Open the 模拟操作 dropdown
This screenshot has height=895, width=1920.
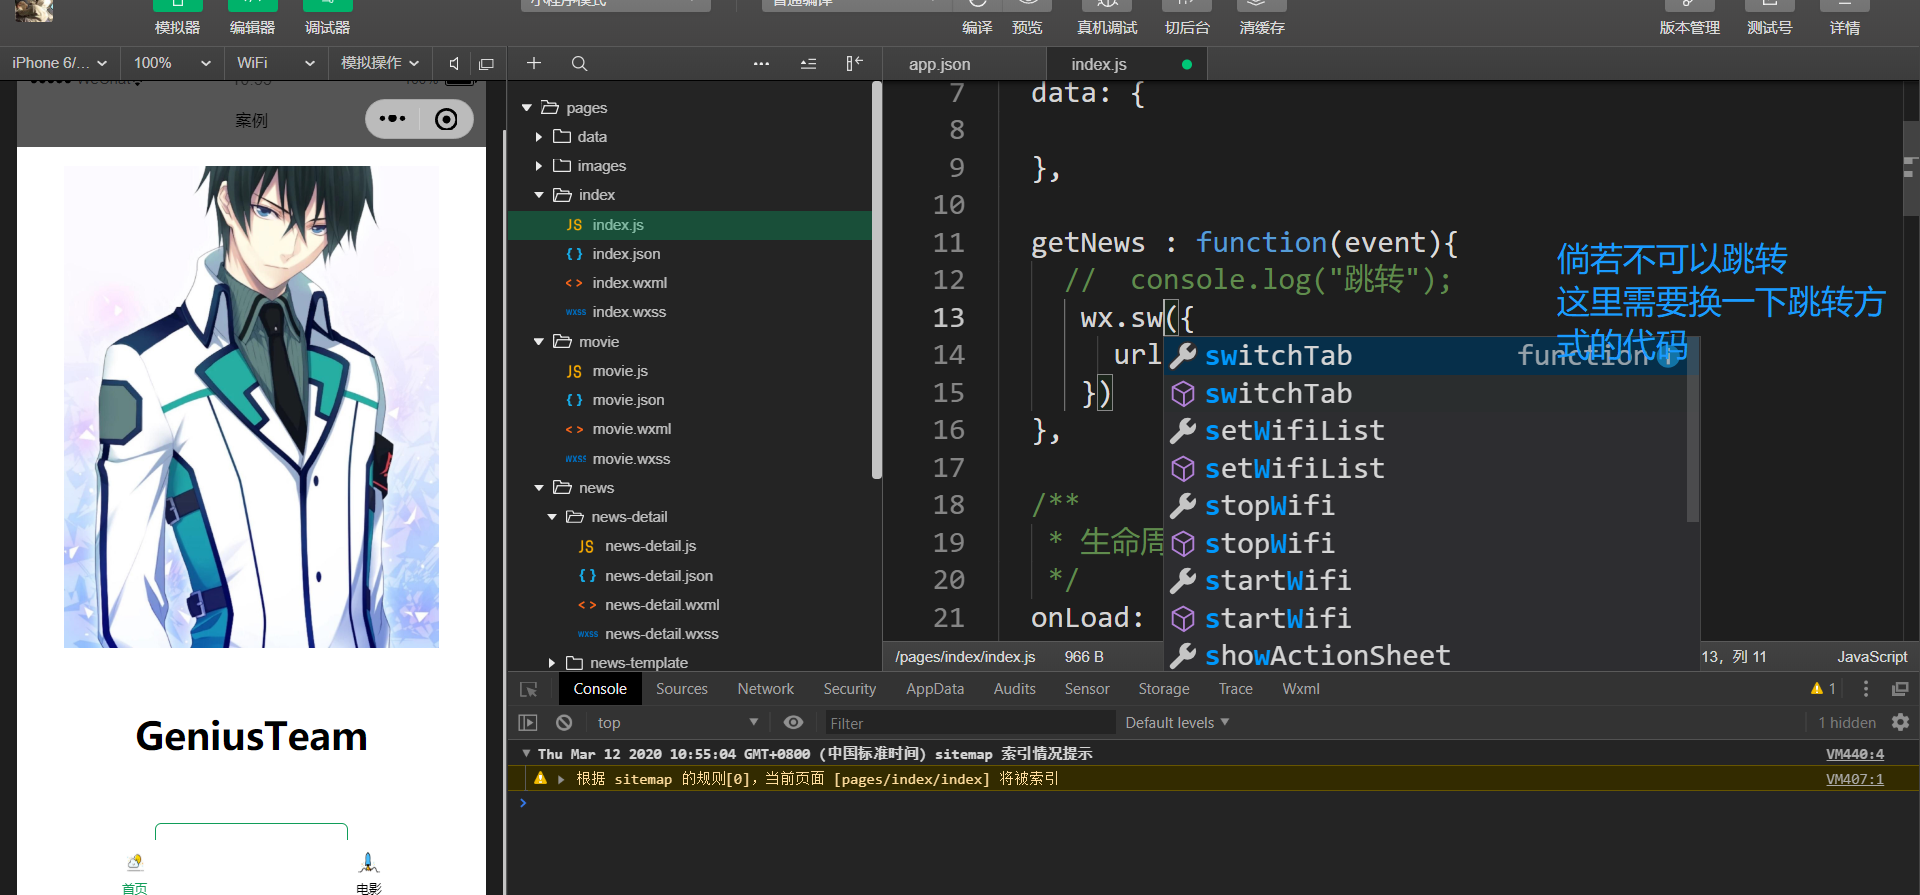(380, 63)
